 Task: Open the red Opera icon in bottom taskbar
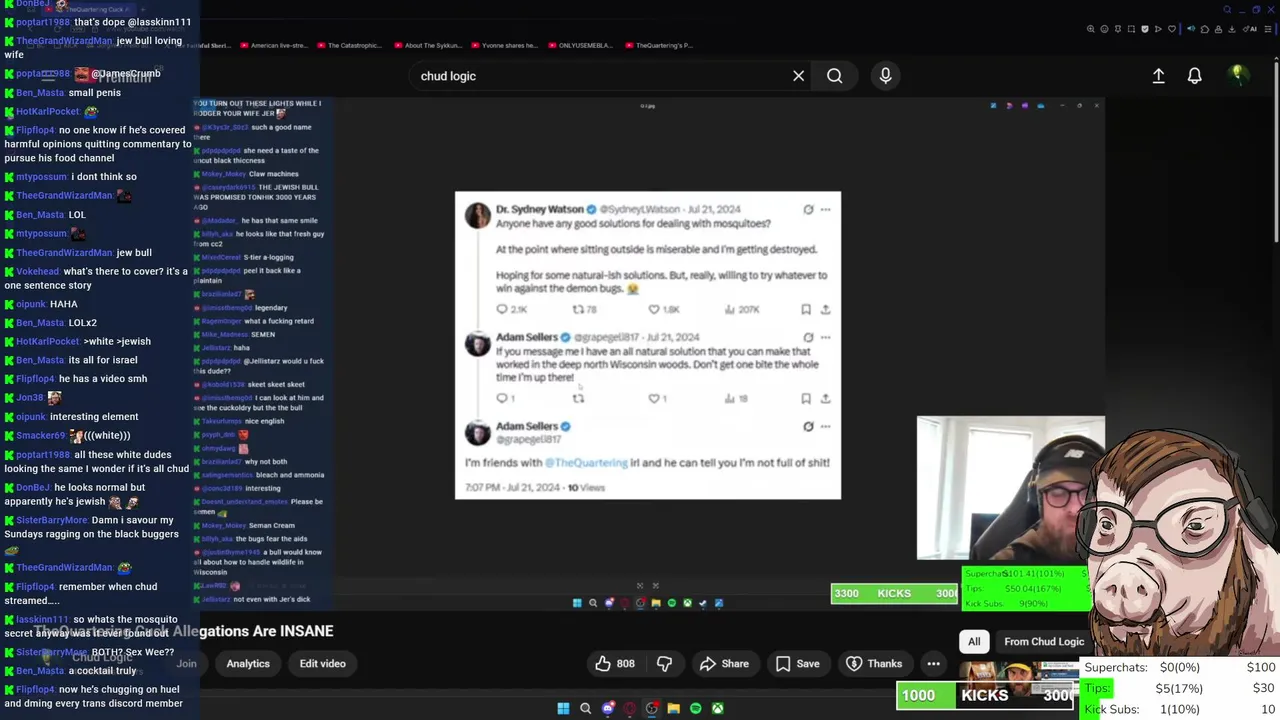[x=629, y=708]
